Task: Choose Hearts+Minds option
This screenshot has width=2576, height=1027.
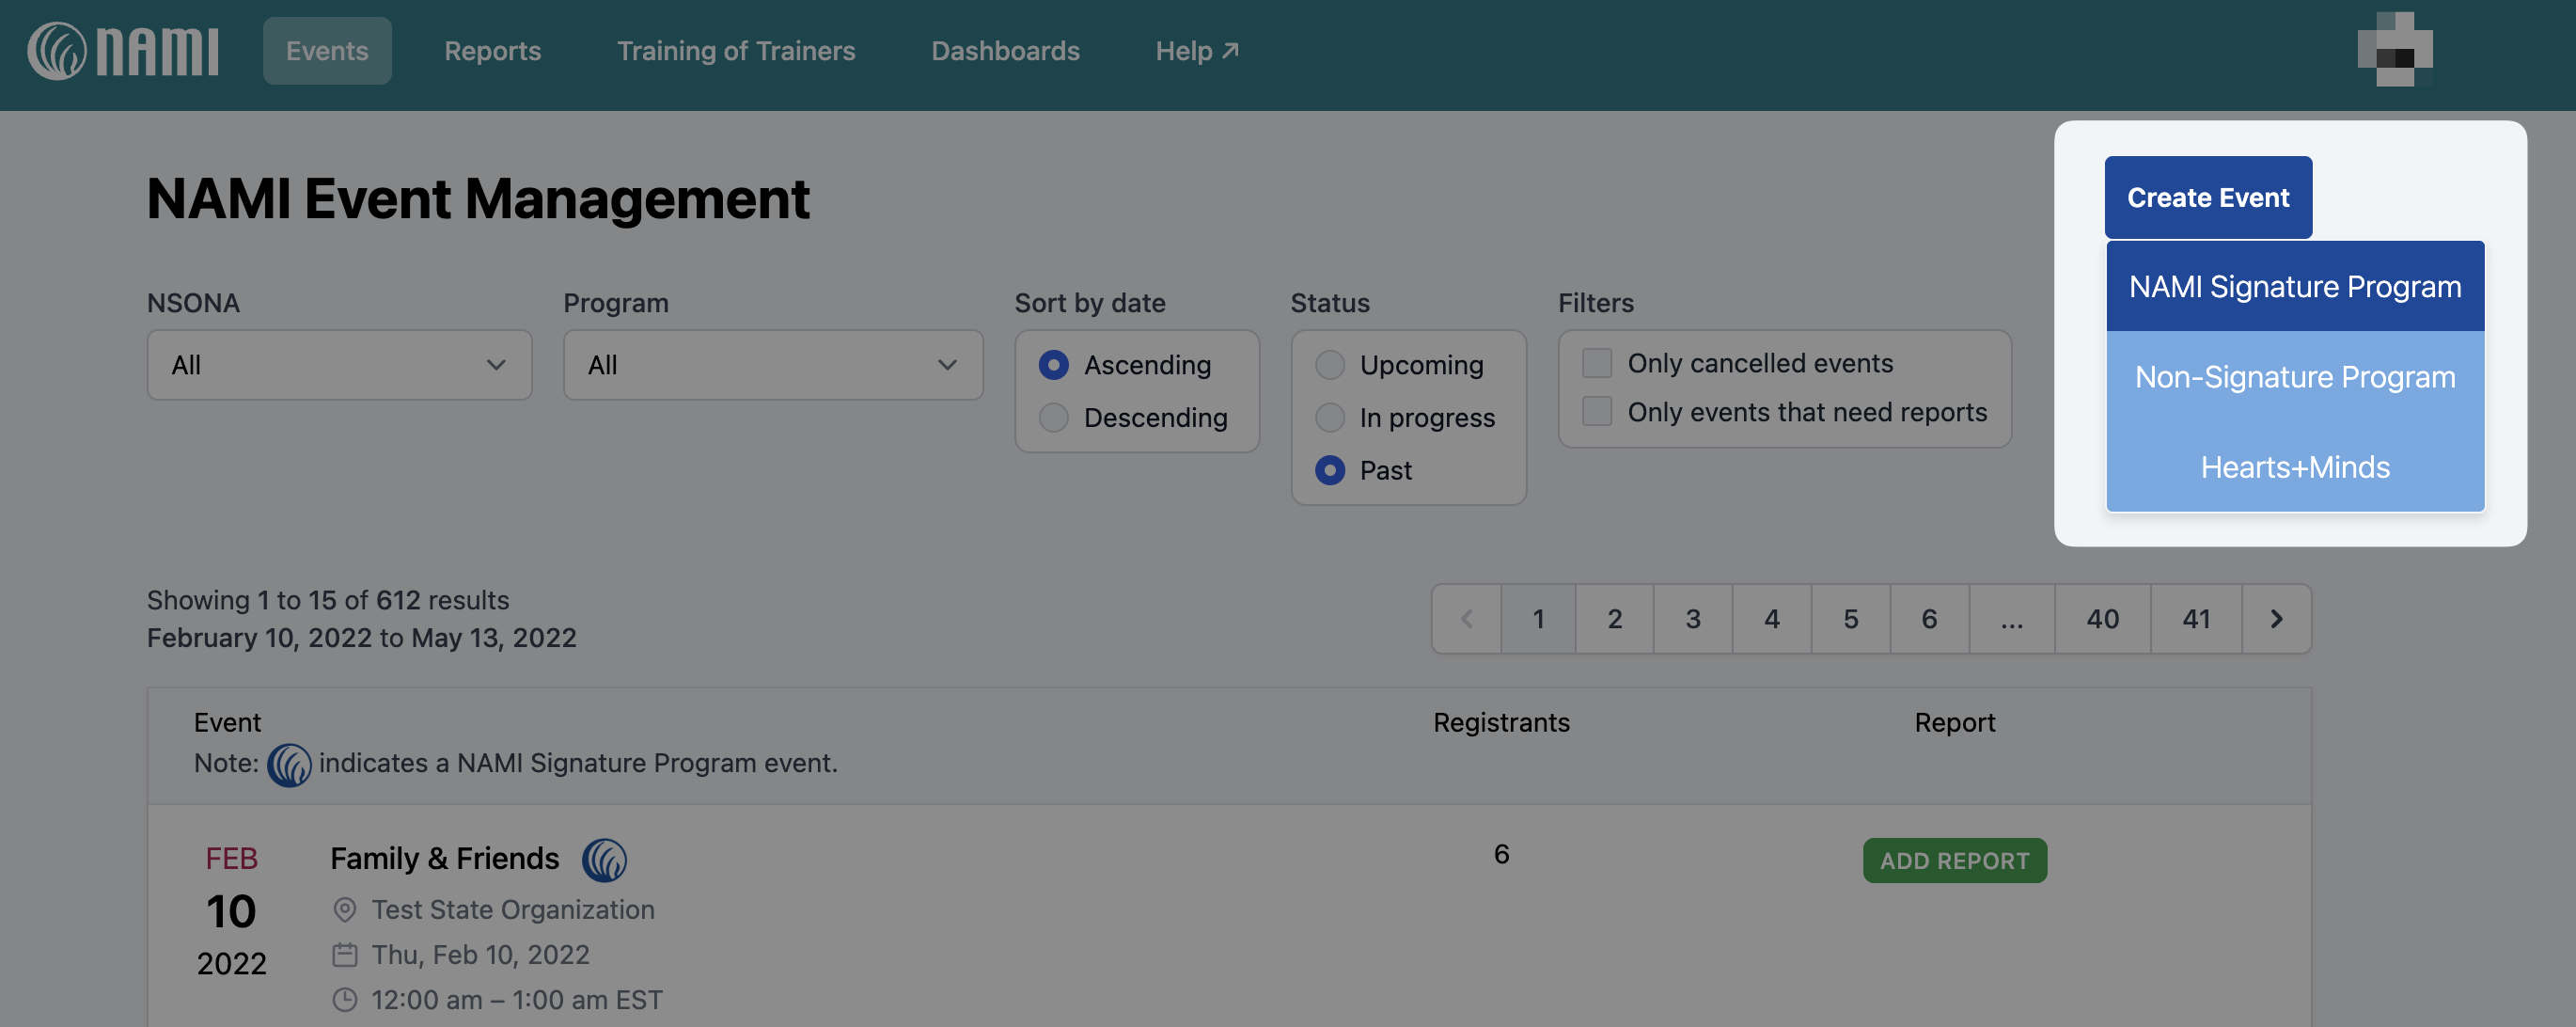Action: click(2295, 467)
